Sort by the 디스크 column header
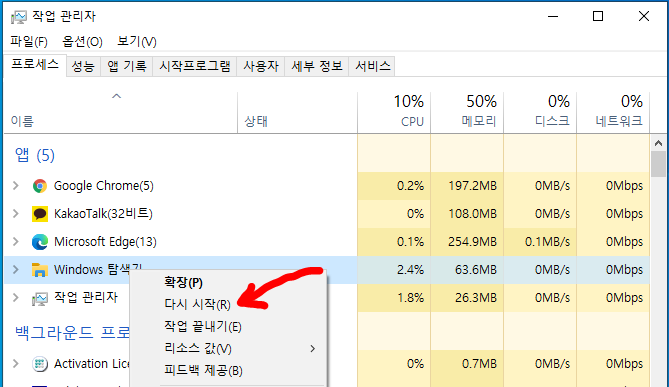The height and width of the screenshot is (387, 669). coord(540,112)
